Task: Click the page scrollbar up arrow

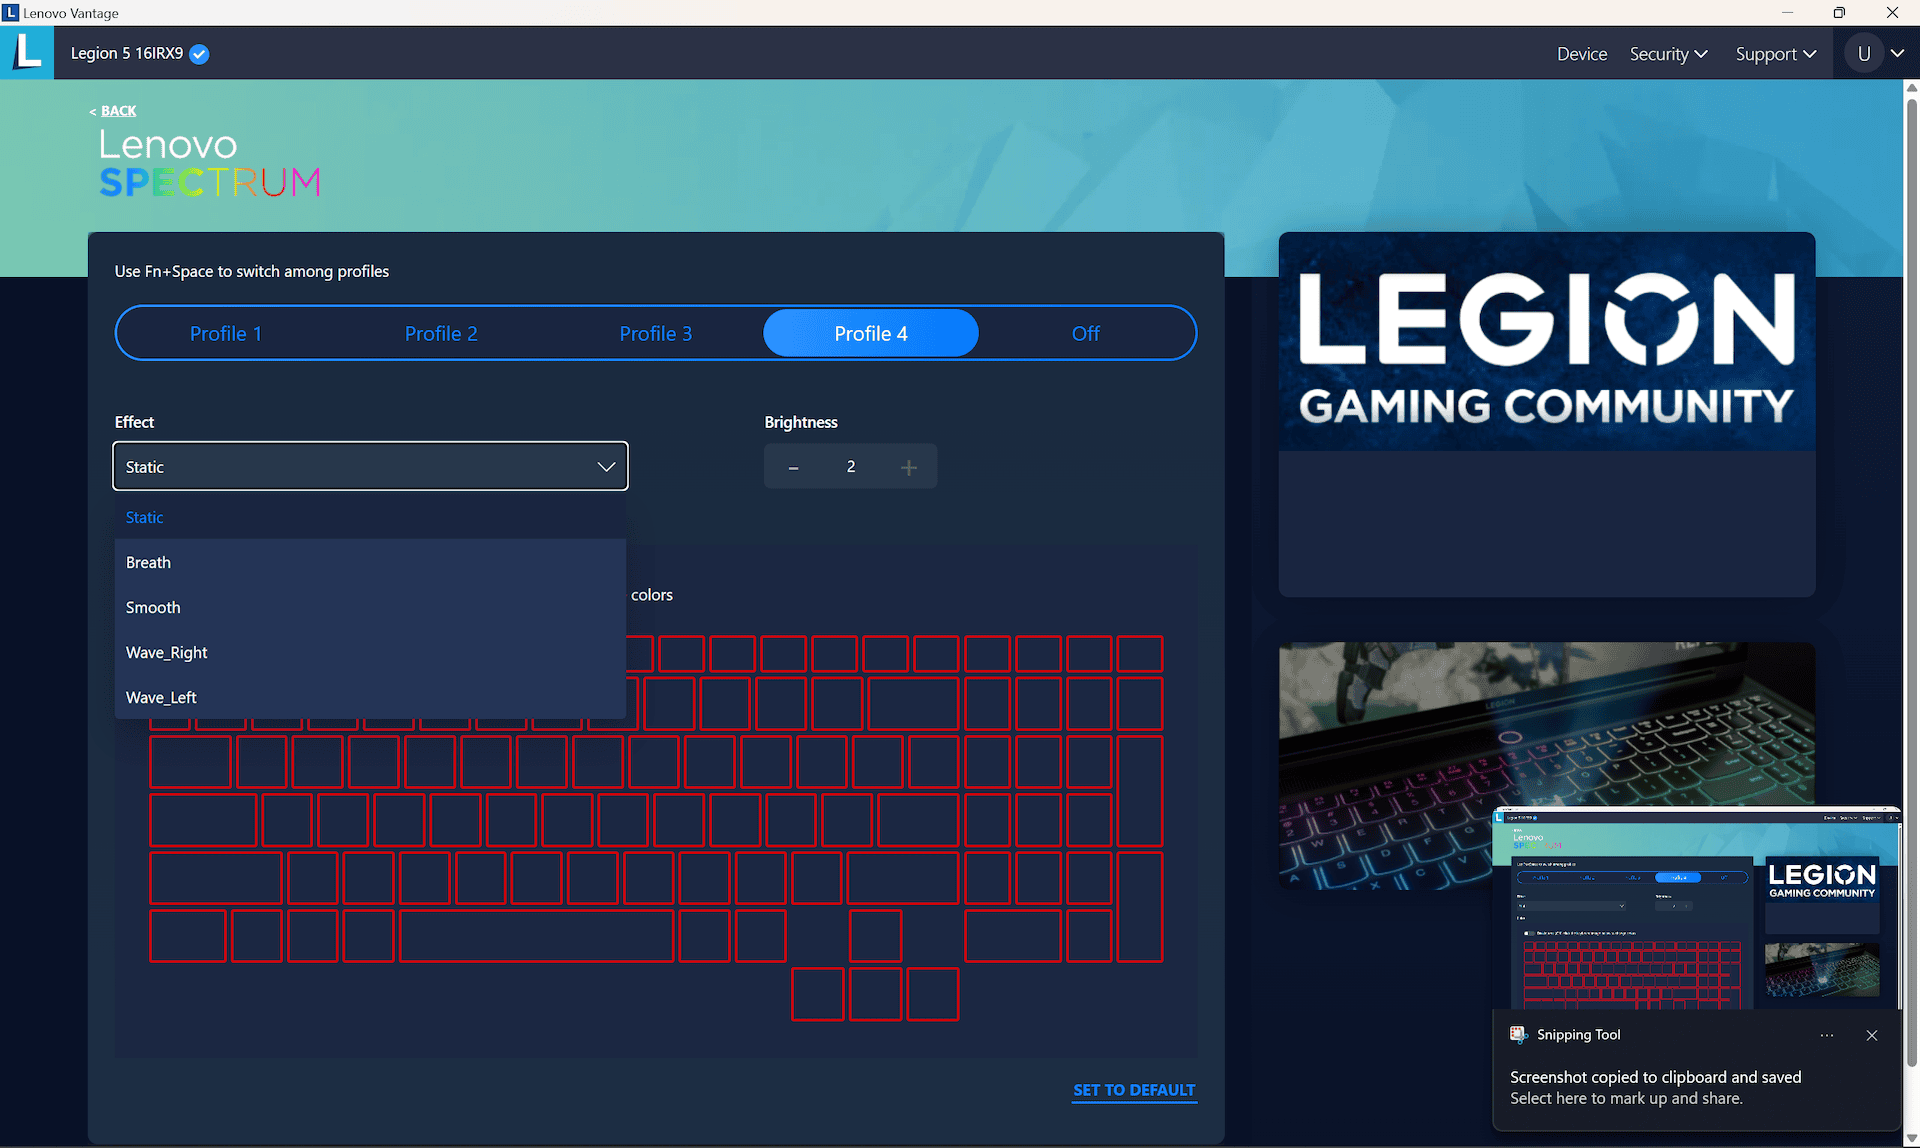Action: (x=1911, y=88)
